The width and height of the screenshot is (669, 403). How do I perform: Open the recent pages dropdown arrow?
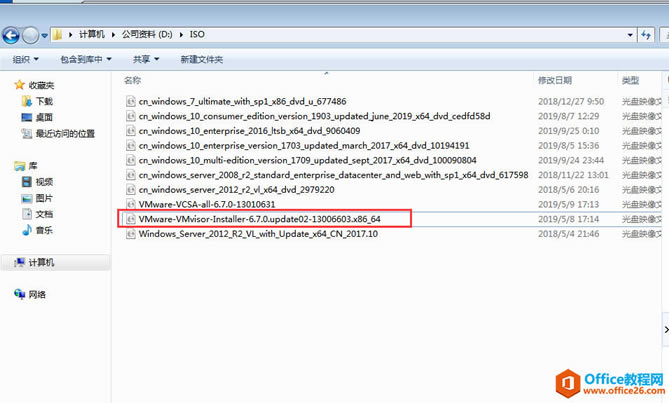[x=44, y=36]
